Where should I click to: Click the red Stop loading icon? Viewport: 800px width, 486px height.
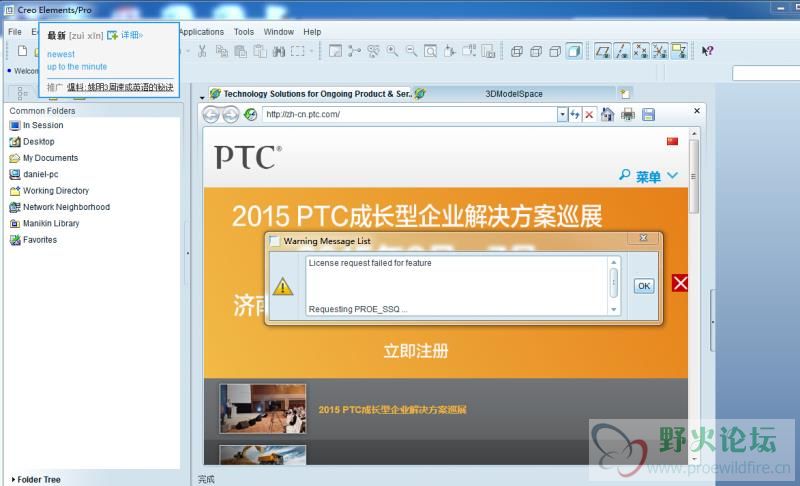pos(589,114)
